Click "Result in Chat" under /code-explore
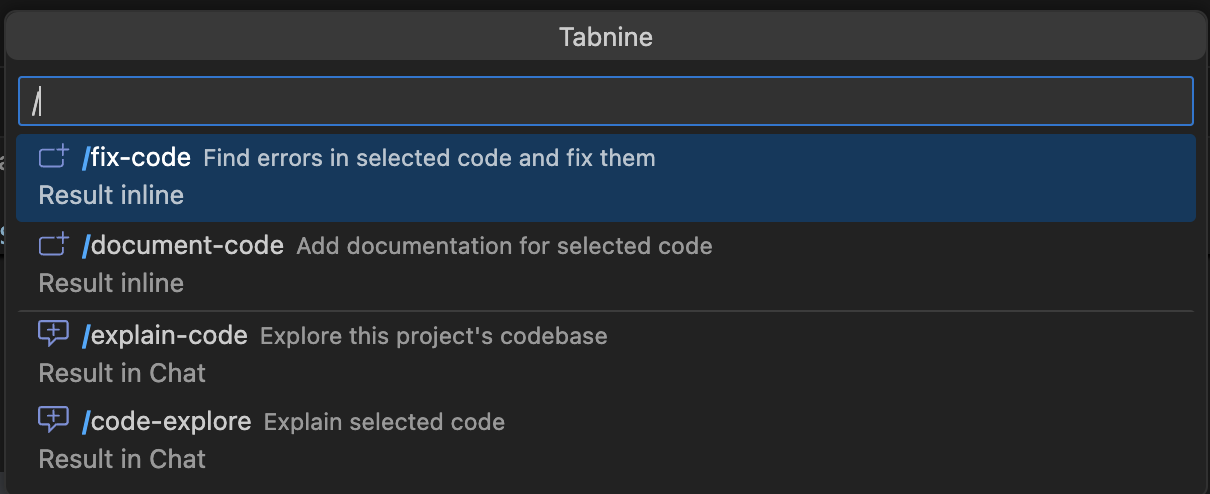 coord(122,459)
